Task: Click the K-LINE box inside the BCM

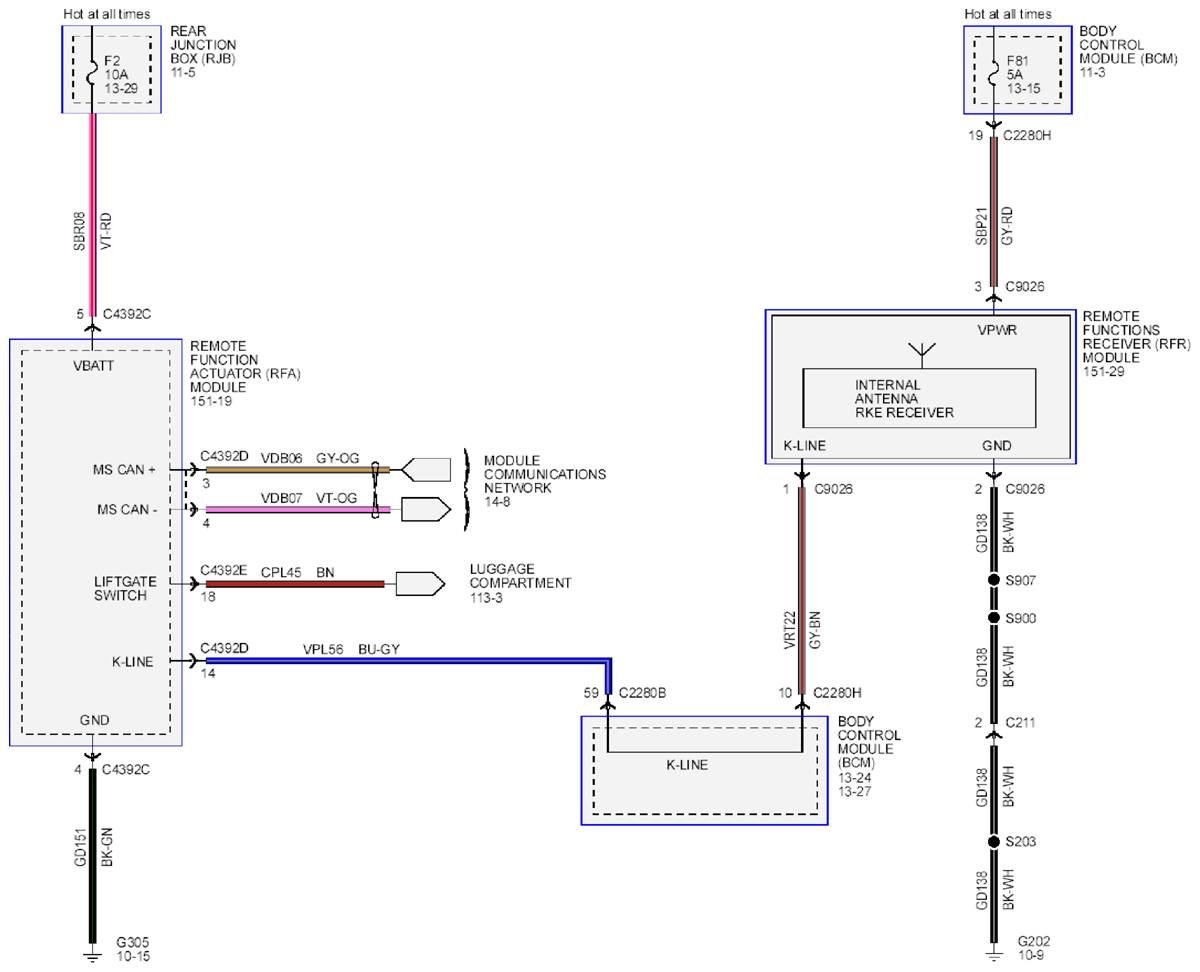Action: tap(704, 771)
